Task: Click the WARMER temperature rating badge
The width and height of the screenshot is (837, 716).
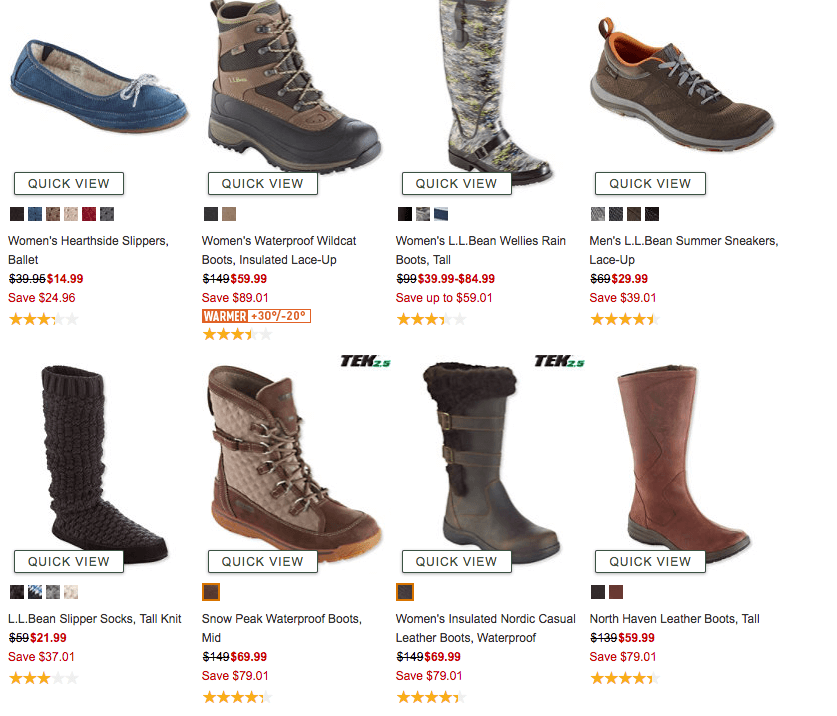Action: [x=256, y=316]
